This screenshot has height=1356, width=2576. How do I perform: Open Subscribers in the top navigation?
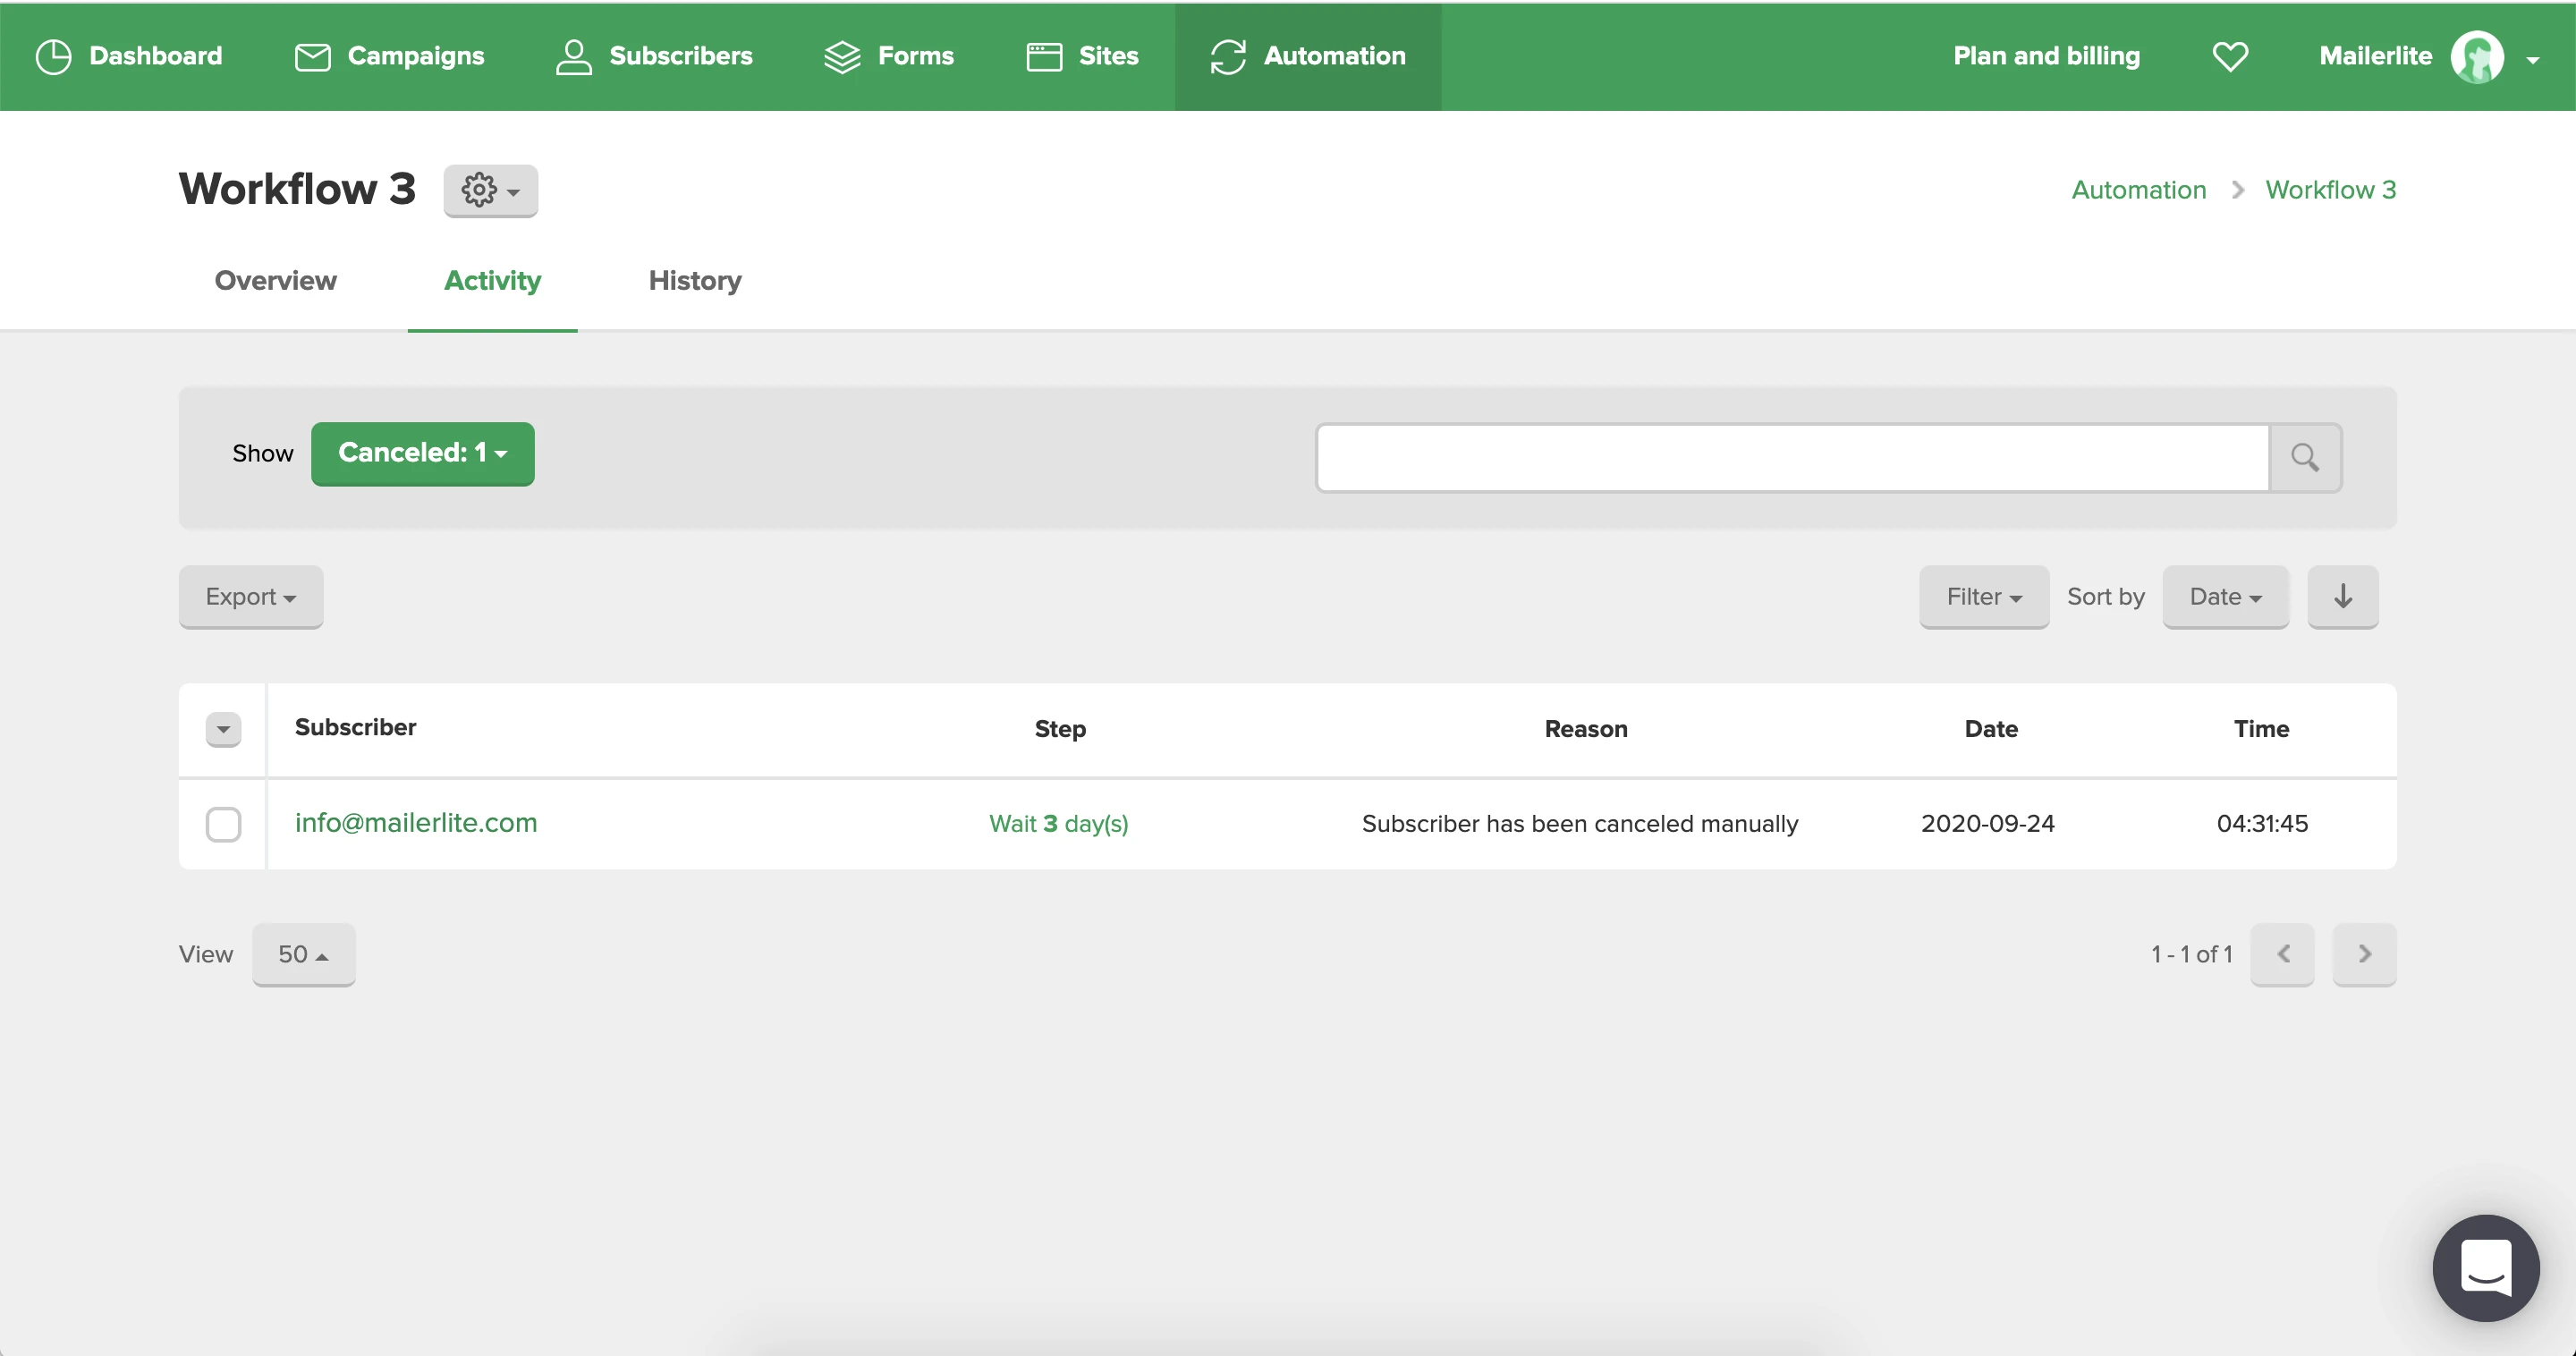654,56
